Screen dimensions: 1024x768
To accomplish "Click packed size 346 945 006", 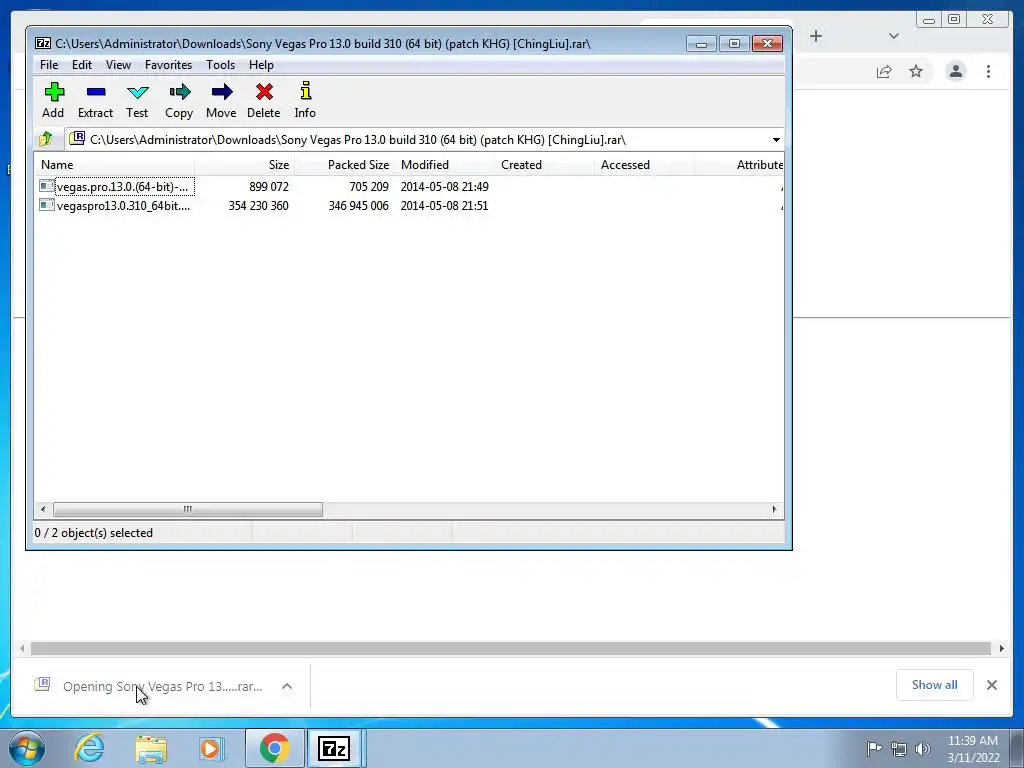I will (358, 206).
